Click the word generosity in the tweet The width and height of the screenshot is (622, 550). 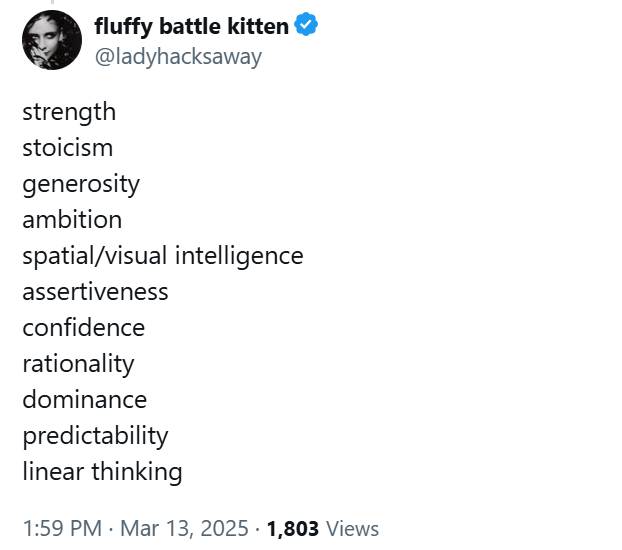click(81, 185)
